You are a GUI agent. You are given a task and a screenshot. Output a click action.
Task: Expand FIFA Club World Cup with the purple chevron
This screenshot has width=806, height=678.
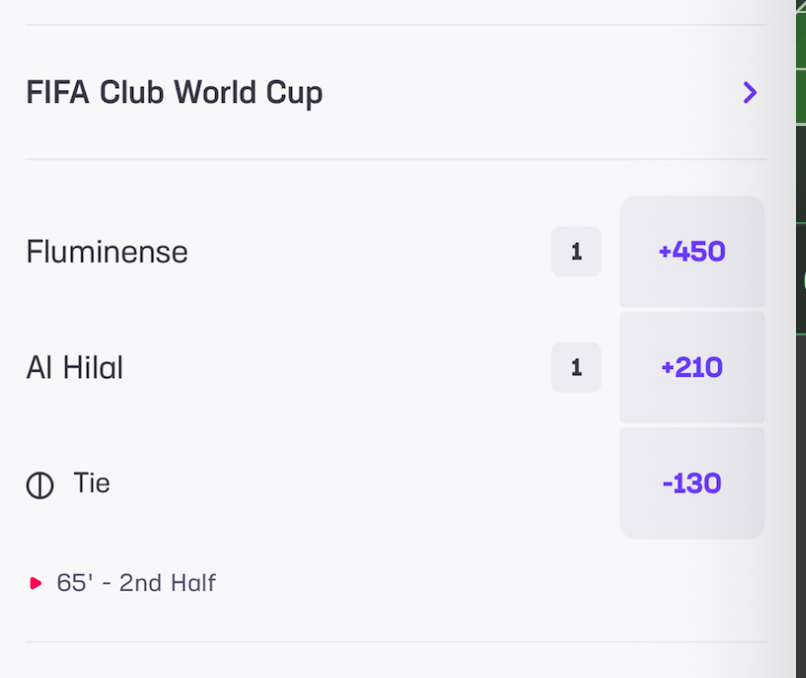tap(750, 93)
